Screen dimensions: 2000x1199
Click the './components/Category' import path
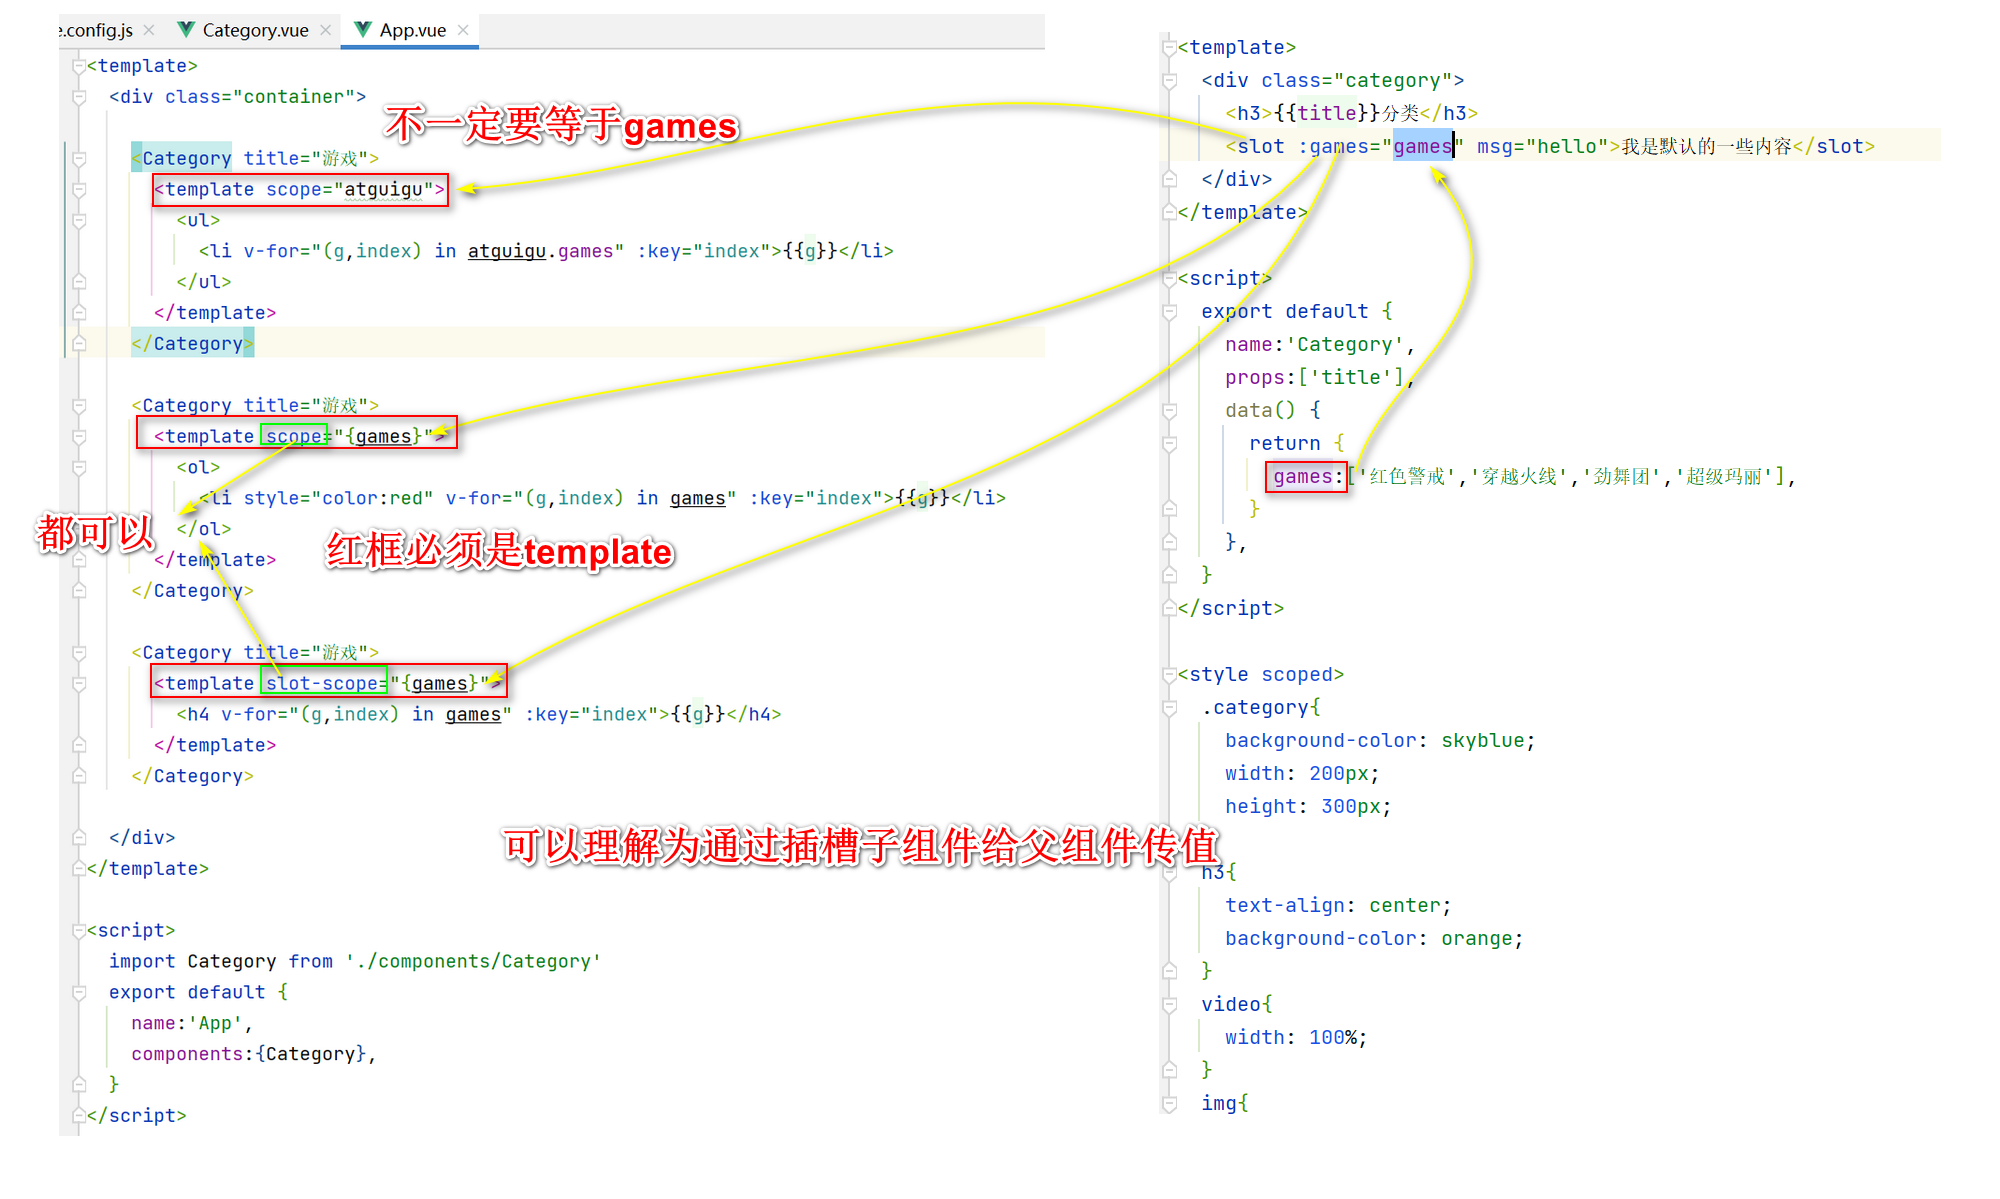click(x=474, y=961)
